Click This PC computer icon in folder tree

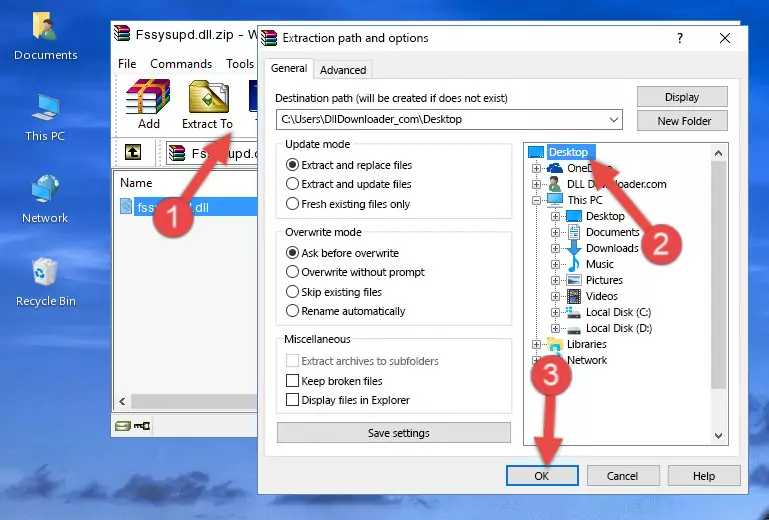(x=555, y=200)
